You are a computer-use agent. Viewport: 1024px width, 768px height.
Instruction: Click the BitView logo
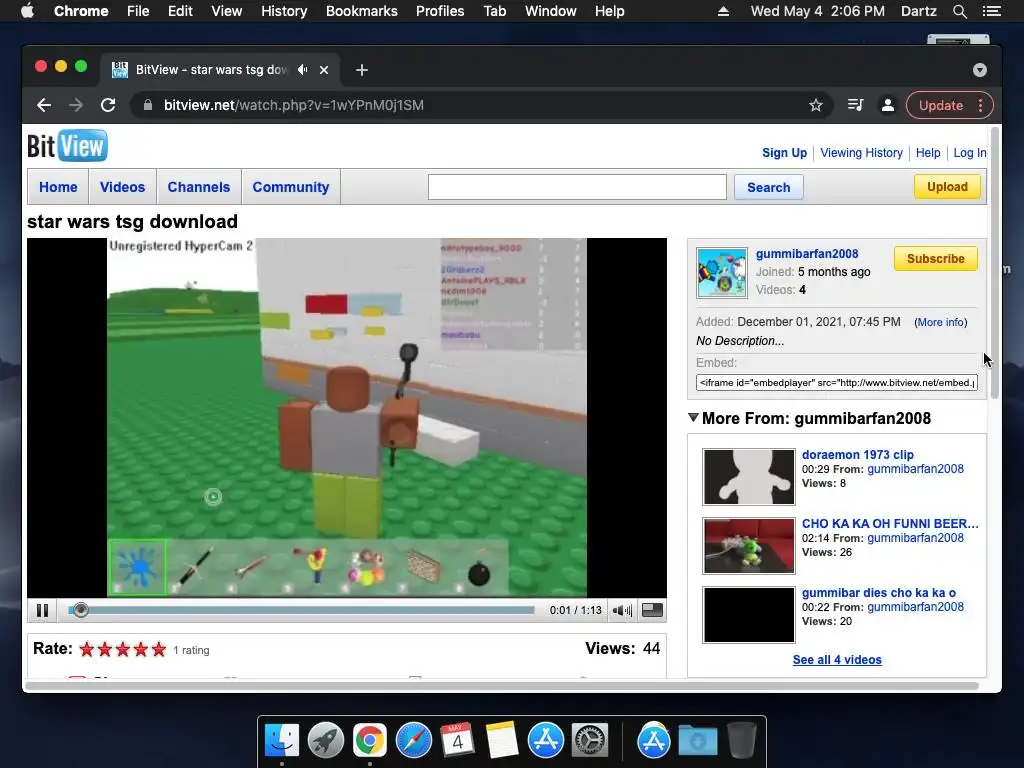67,145
